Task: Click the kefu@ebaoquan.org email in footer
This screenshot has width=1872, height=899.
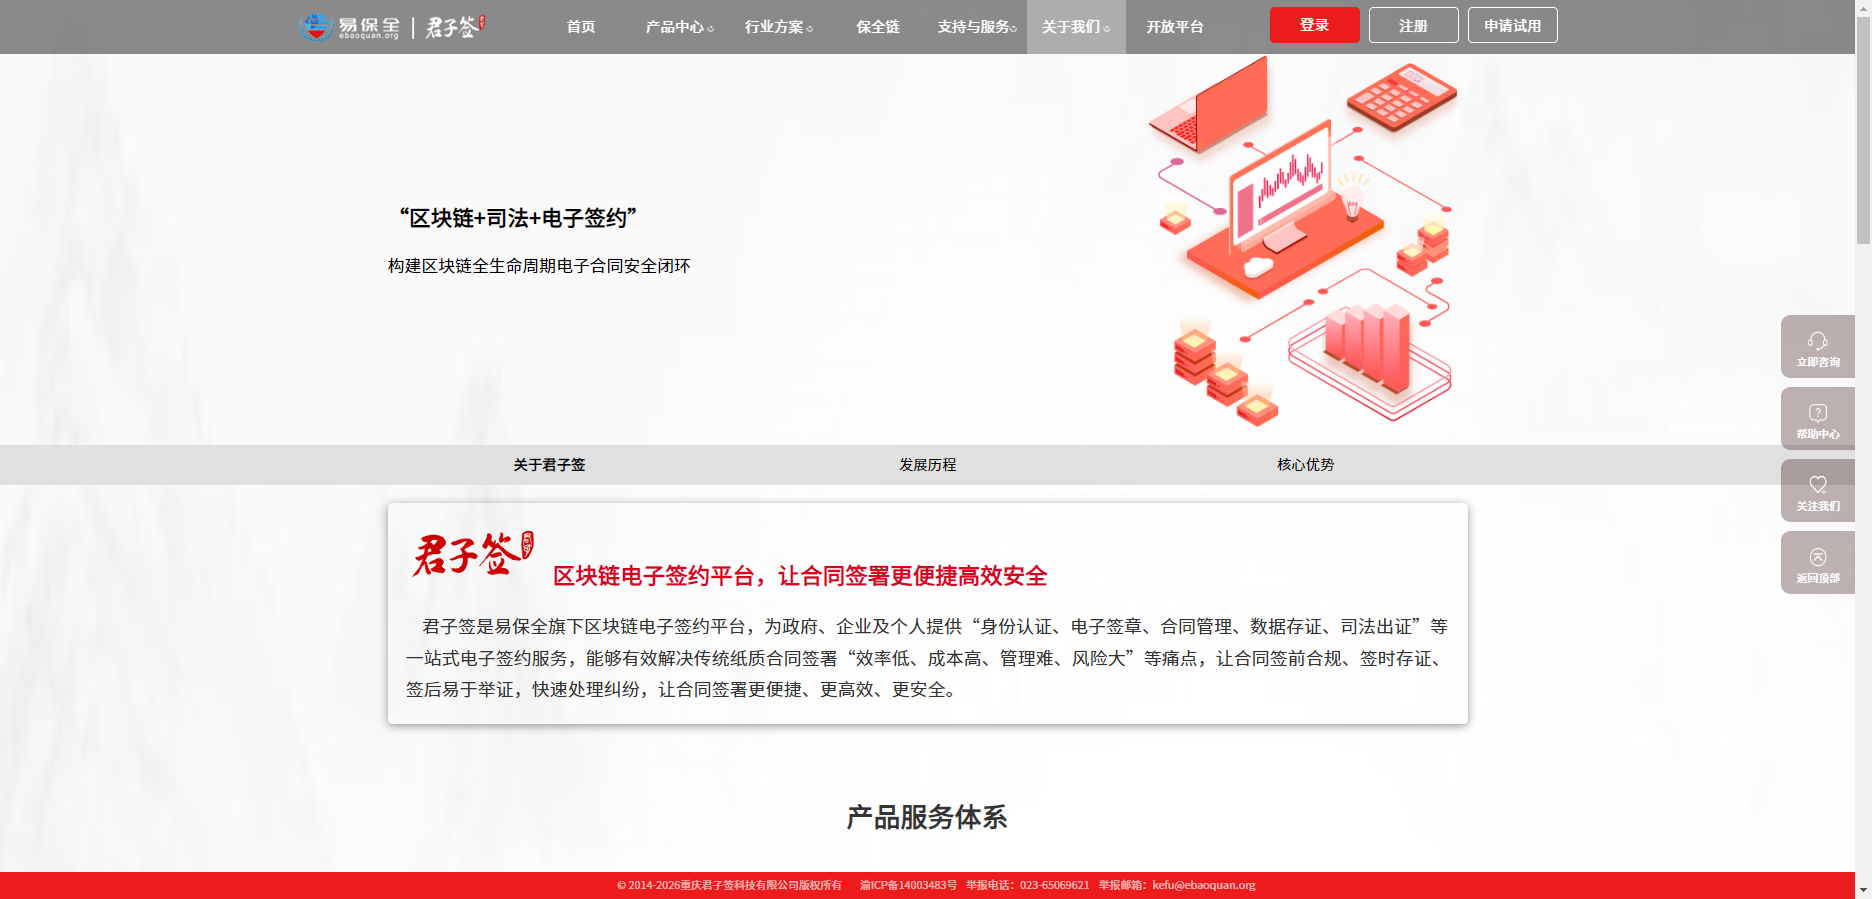Action: (x=1203, y=885)
